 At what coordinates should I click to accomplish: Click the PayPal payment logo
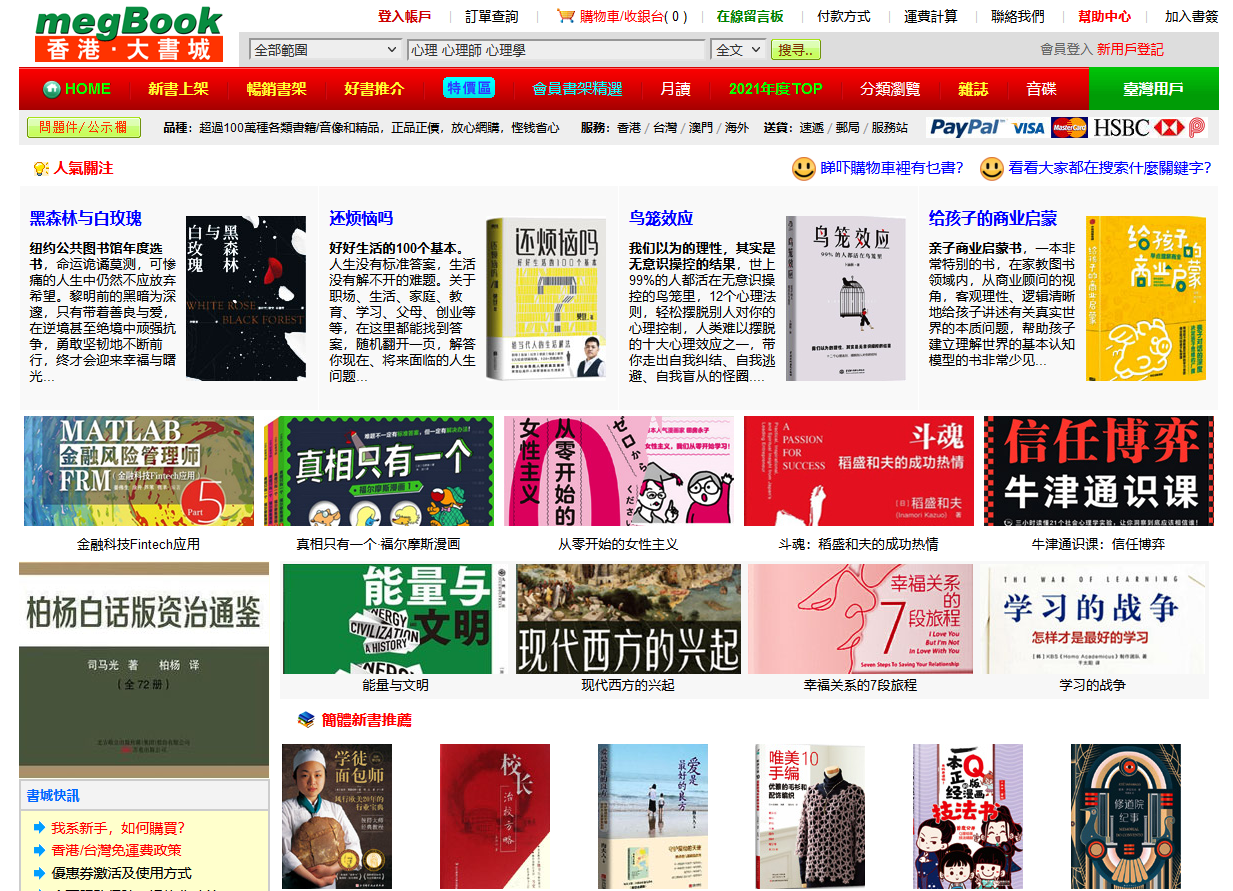click(x=965, y=127)
